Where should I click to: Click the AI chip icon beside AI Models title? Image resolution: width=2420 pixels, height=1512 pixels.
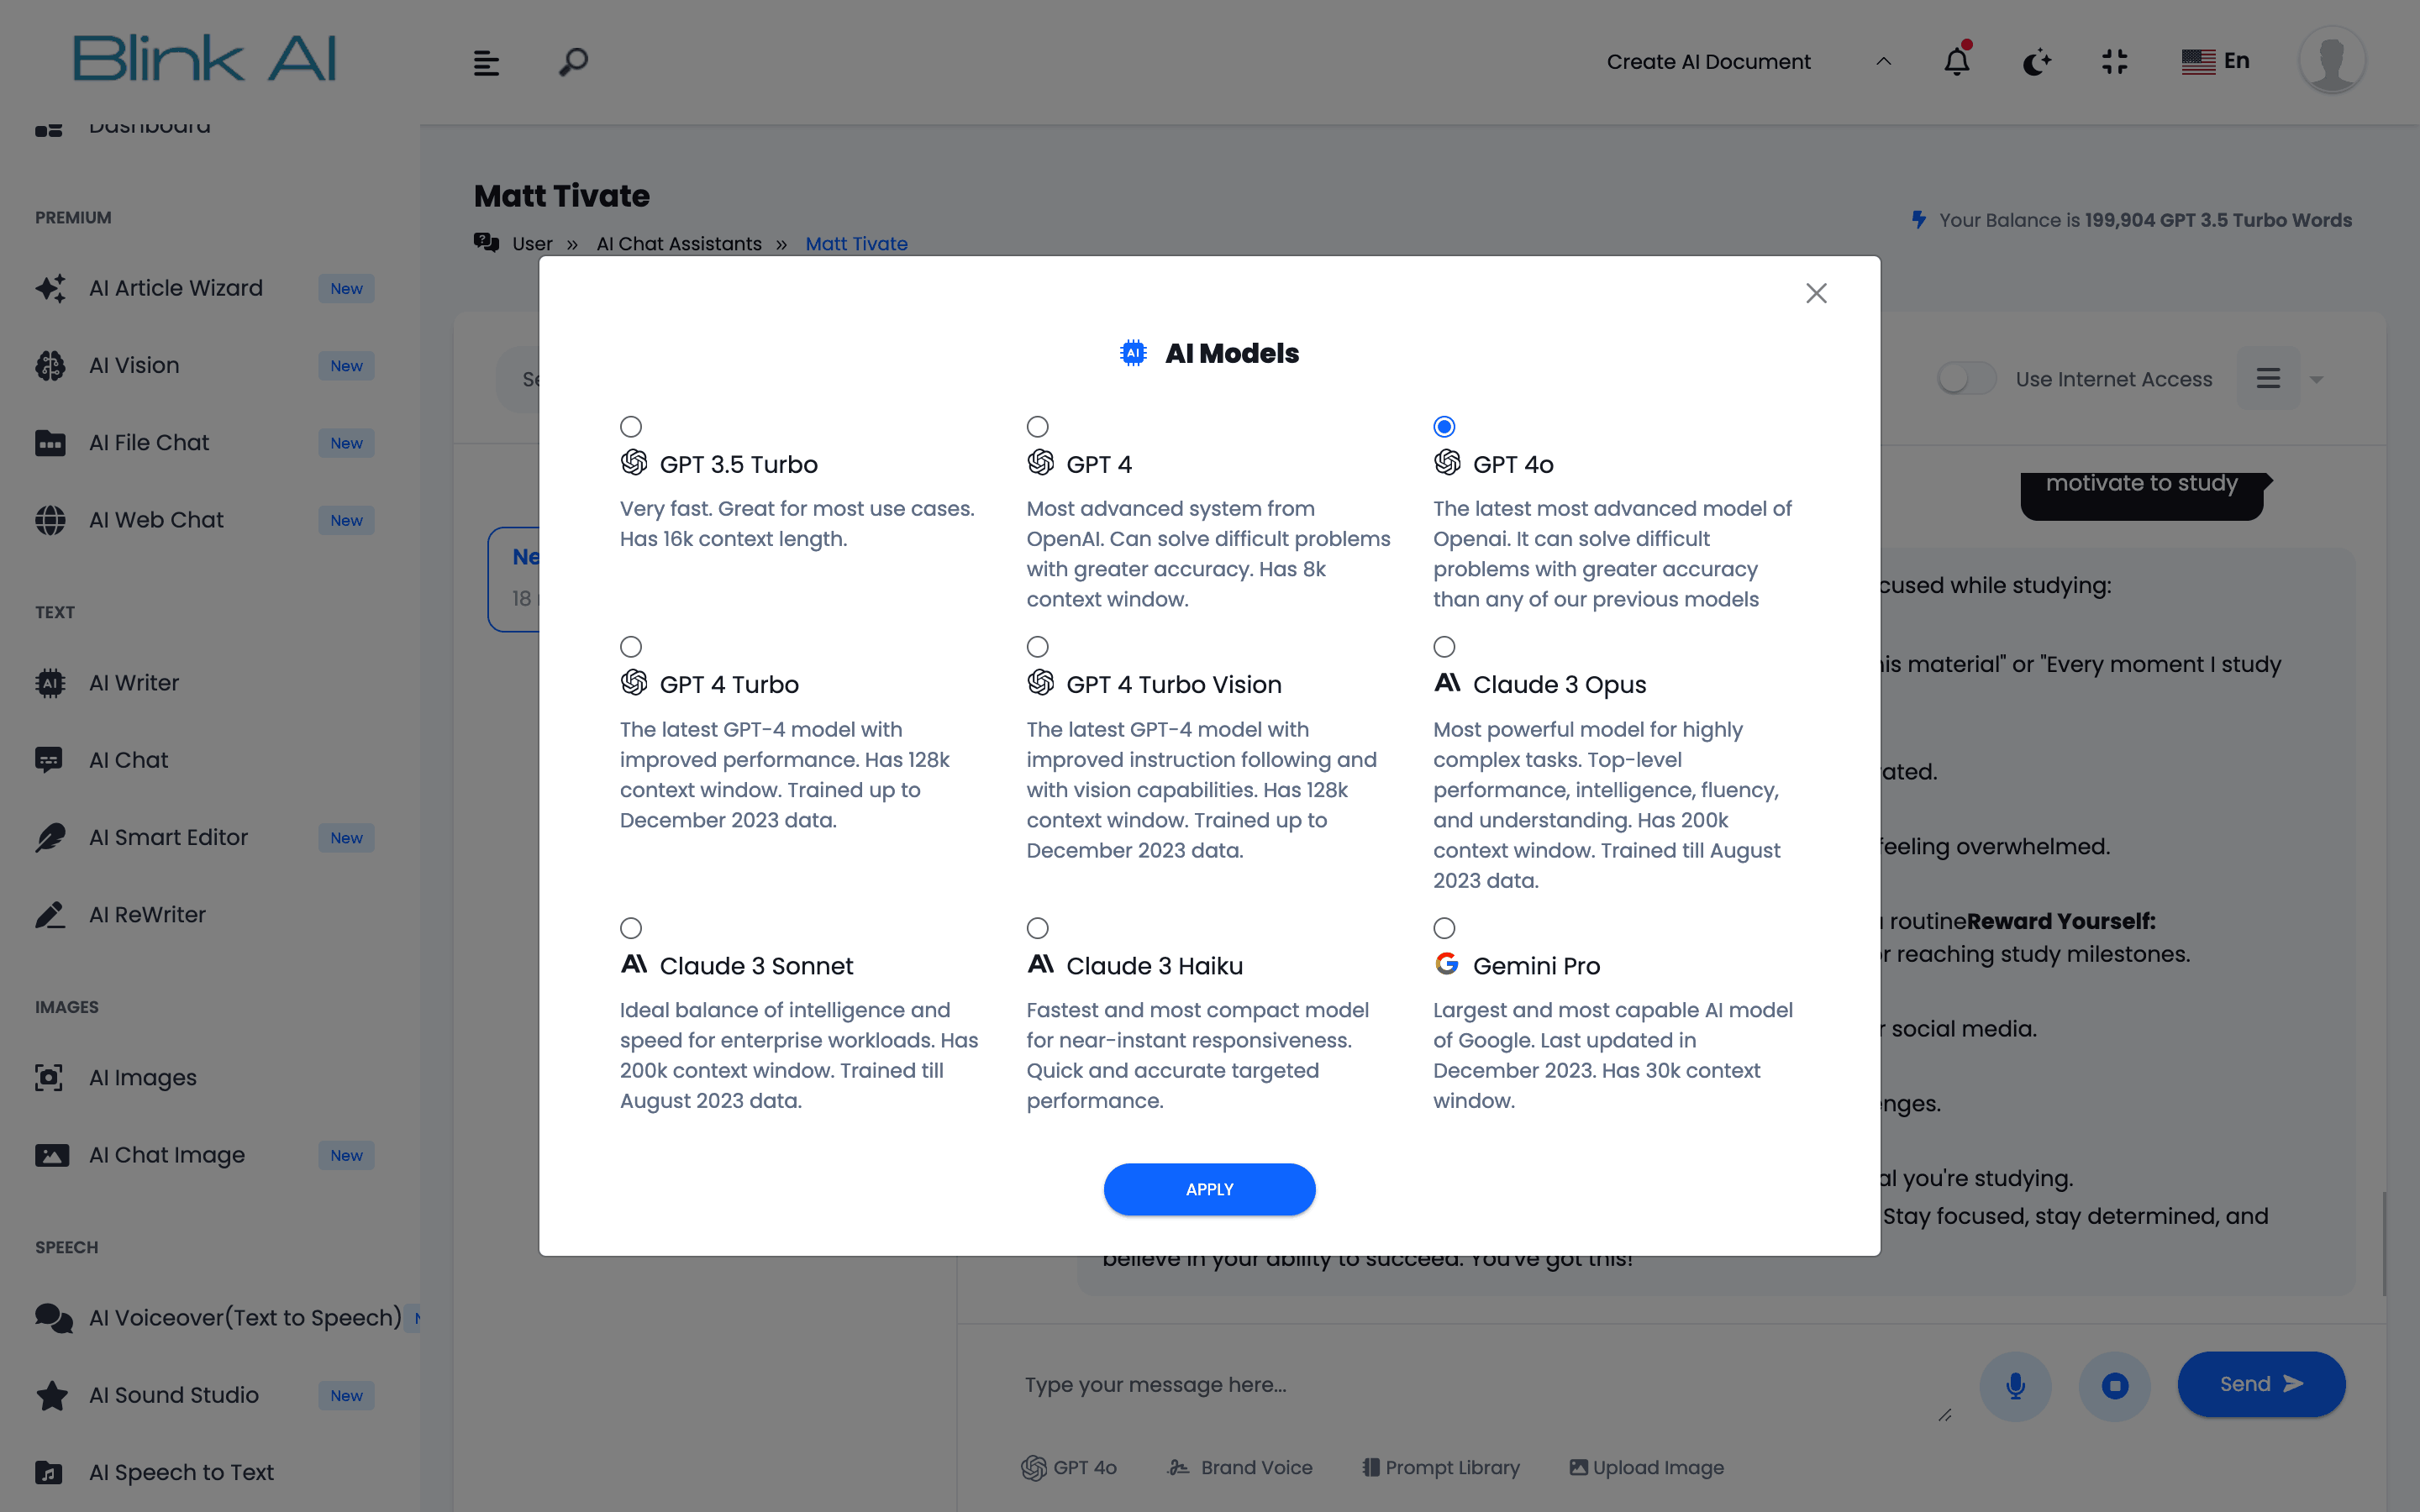[1133, 353]
